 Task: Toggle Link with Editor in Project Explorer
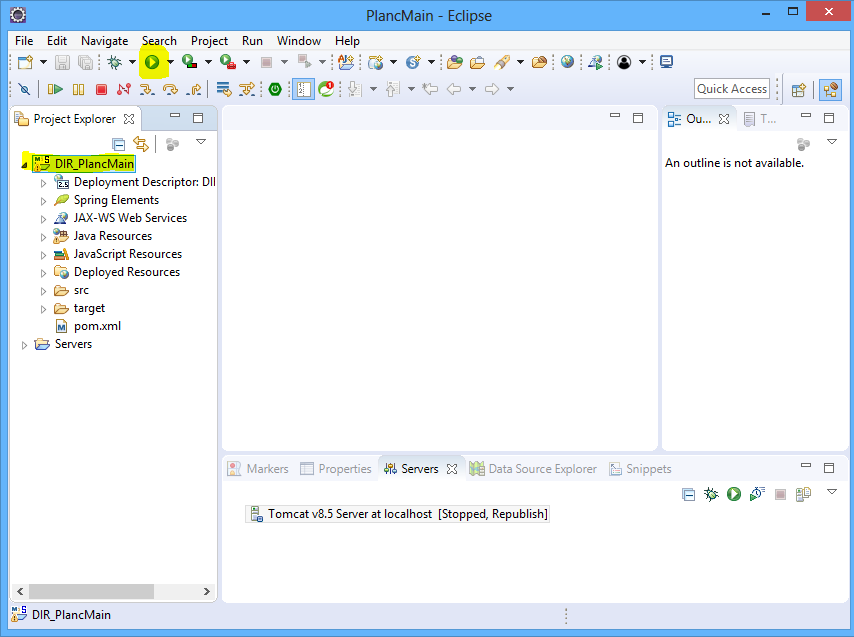point(141,144)
